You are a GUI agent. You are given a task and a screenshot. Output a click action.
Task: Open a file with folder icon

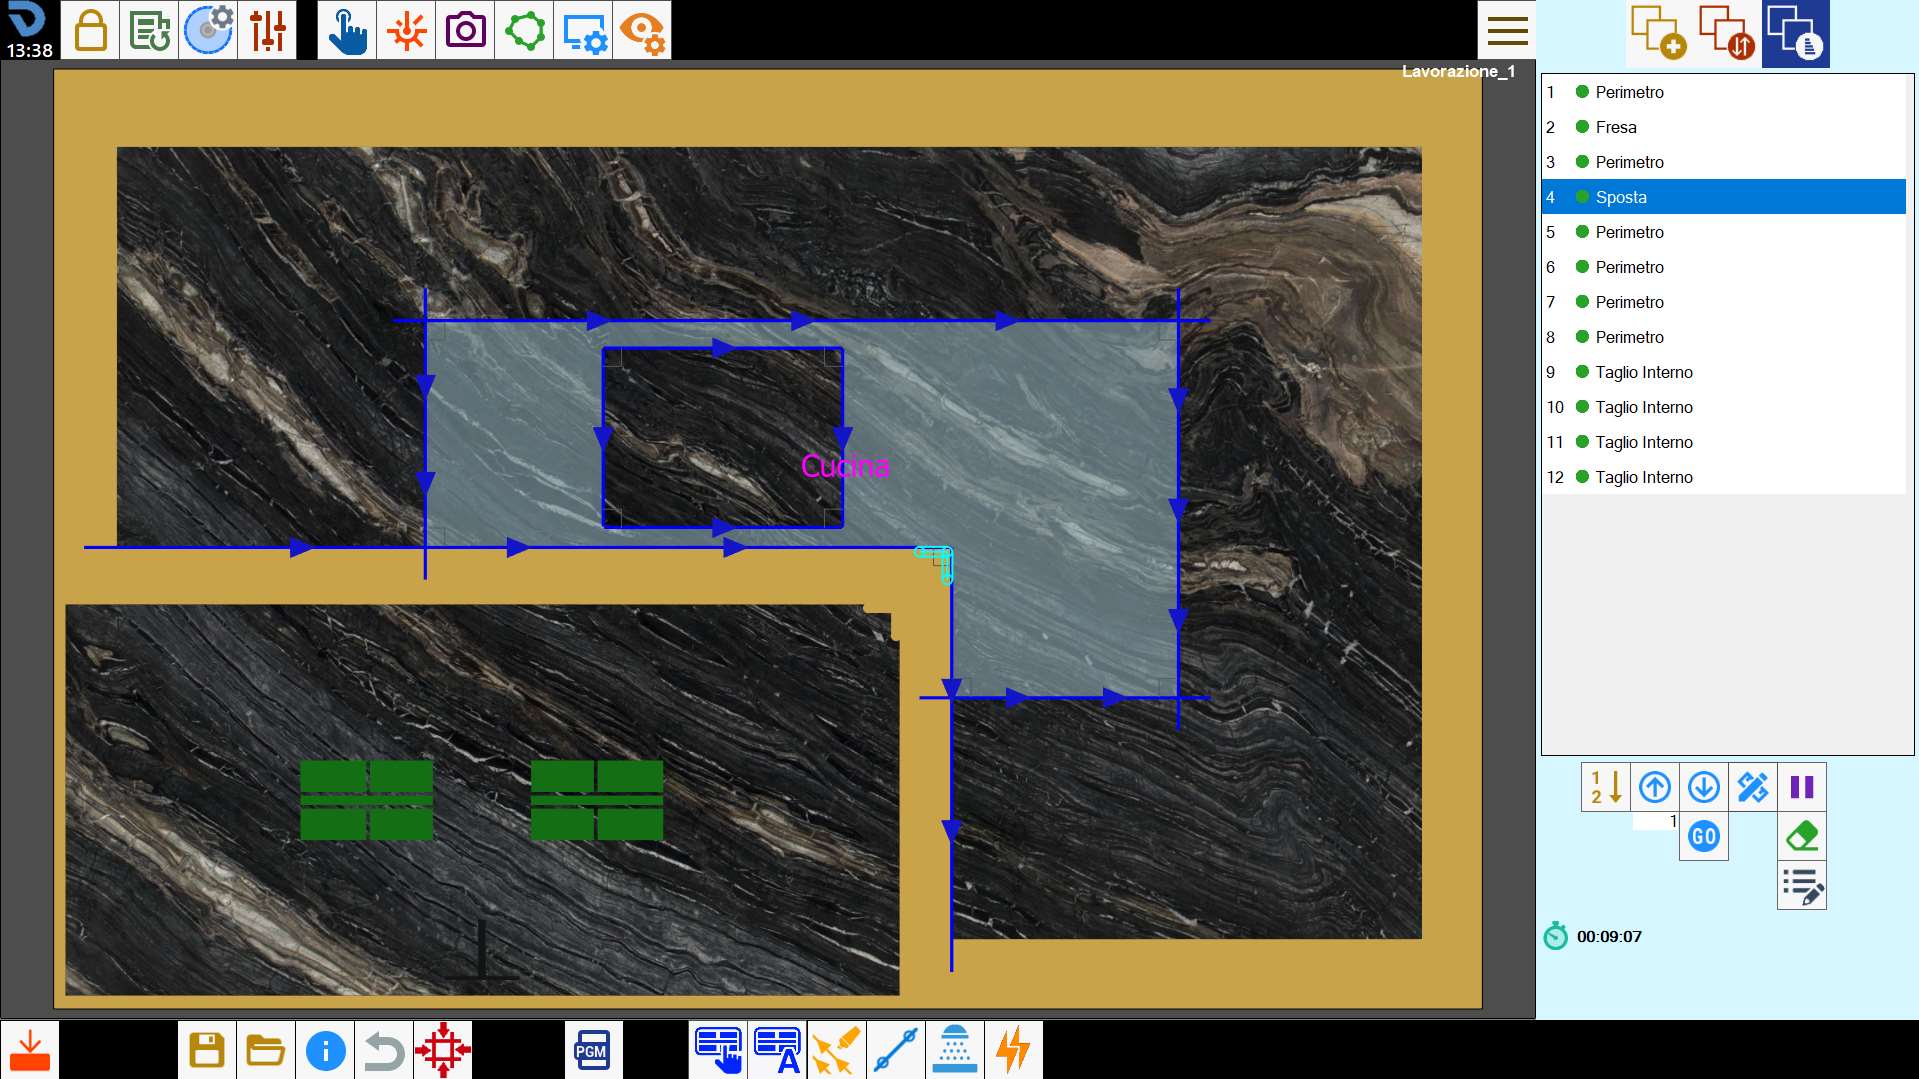tap(266, 1050)
